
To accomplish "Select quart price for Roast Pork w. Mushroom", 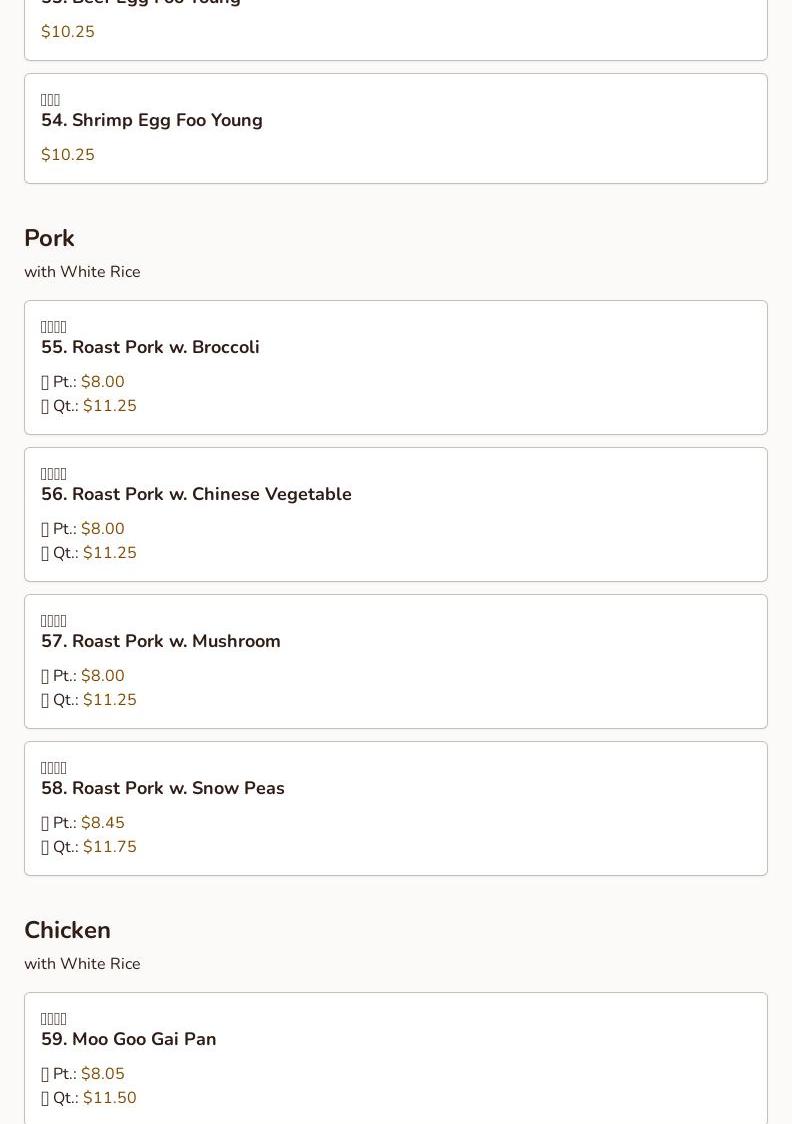I will [109, 700].
